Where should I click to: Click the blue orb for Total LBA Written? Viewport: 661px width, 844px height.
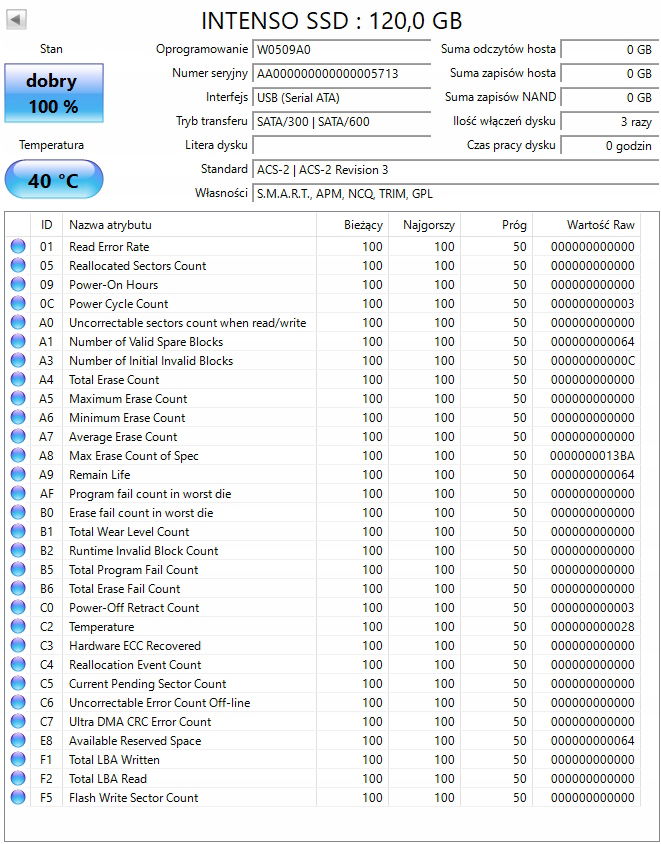pyautogui.click(x=18, y=760)
